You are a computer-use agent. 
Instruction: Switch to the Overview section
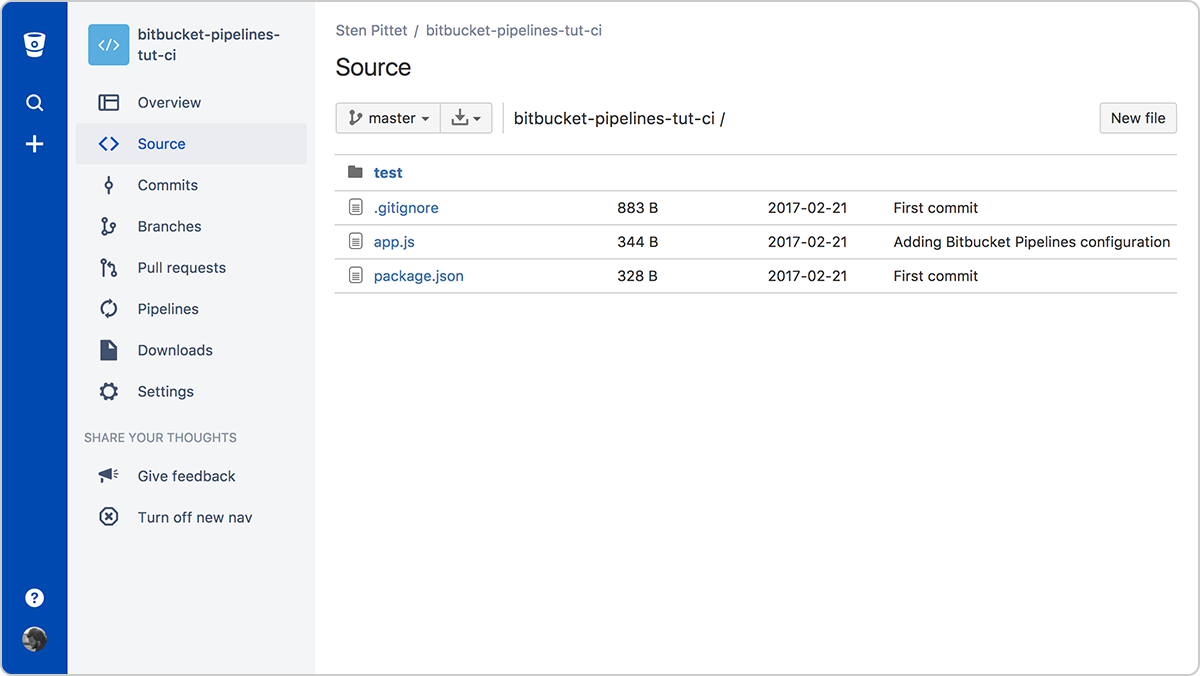click(170, 102)
